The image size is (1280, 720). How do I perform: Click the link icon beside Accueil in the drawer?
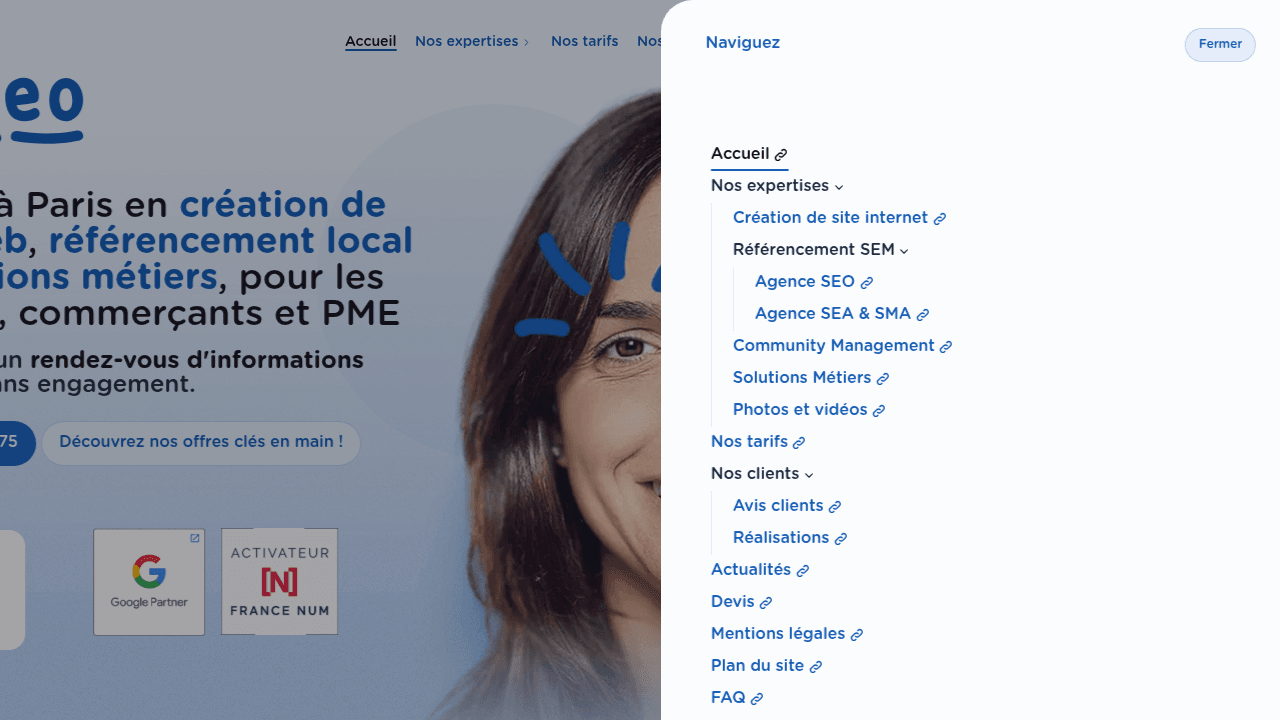click(x=781, y=155)
